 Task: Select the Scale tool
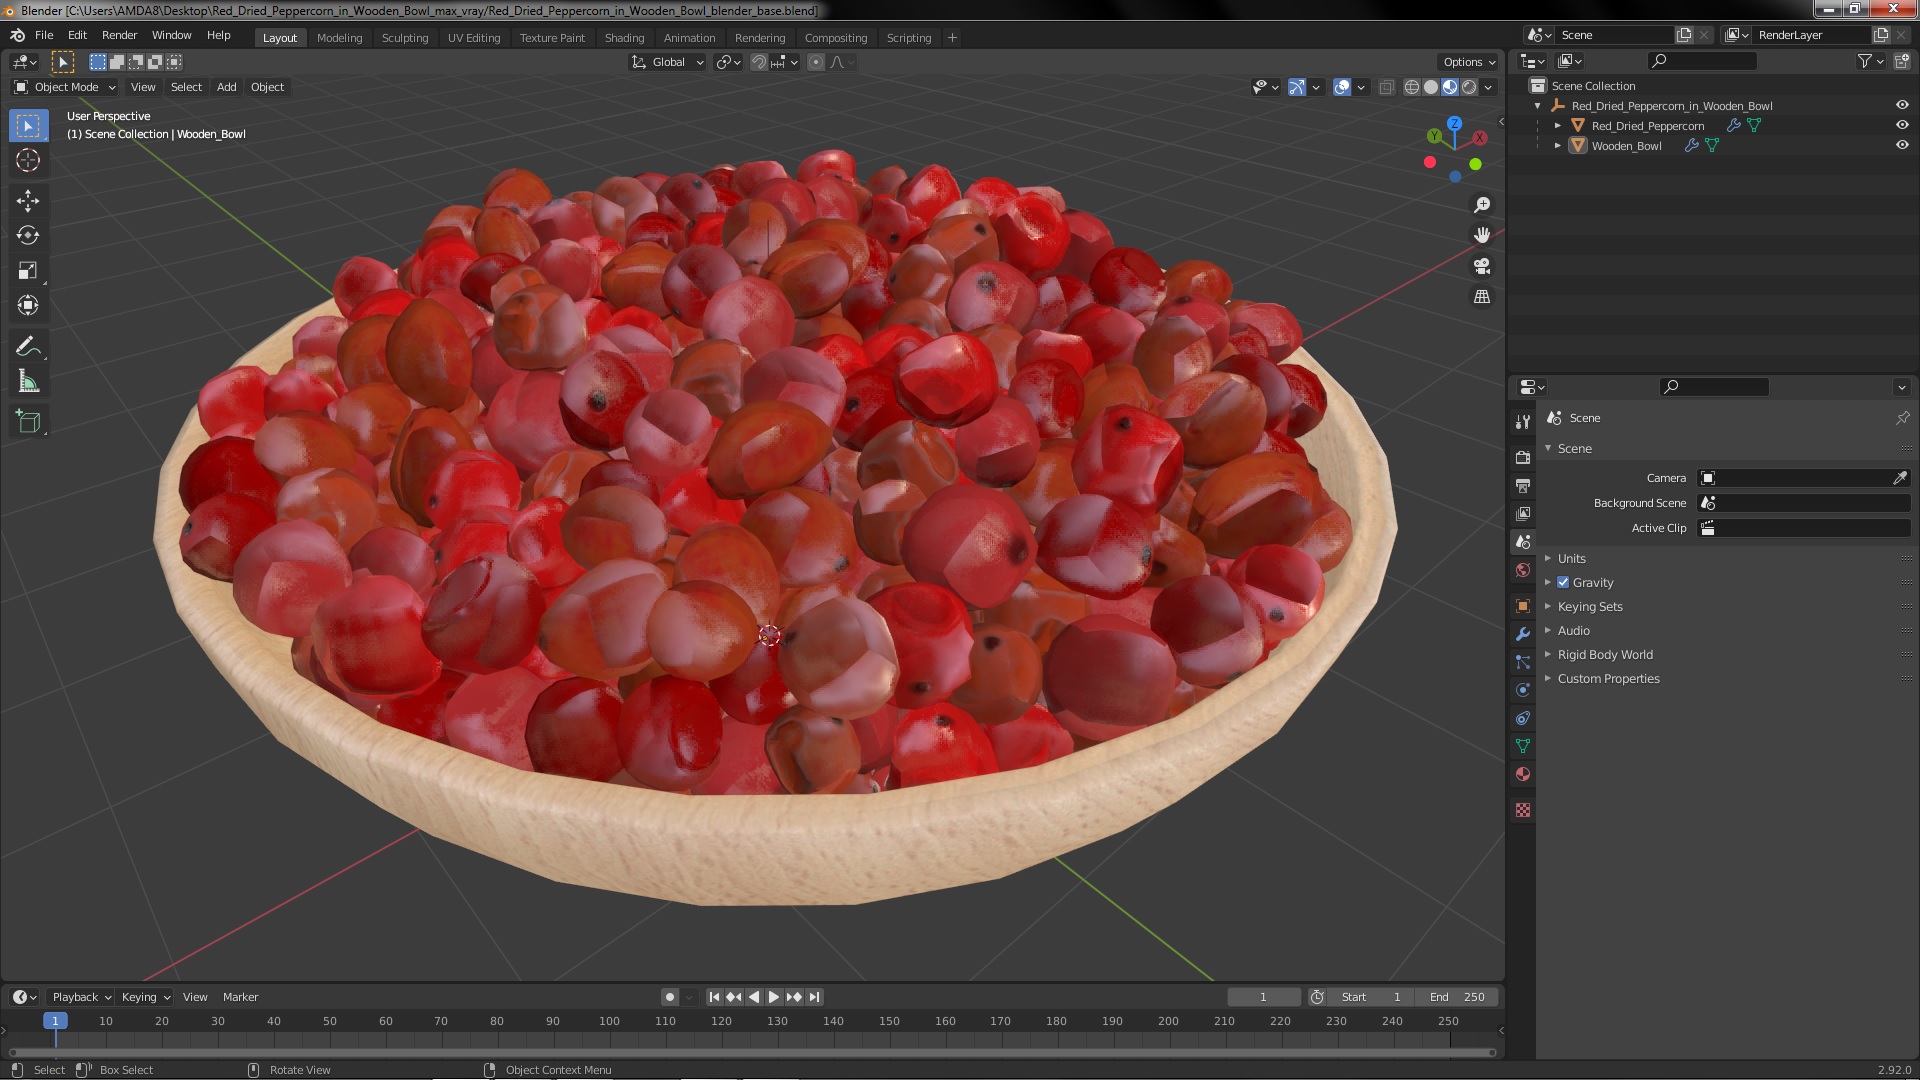pyautogui.click(x=28, y=271)
